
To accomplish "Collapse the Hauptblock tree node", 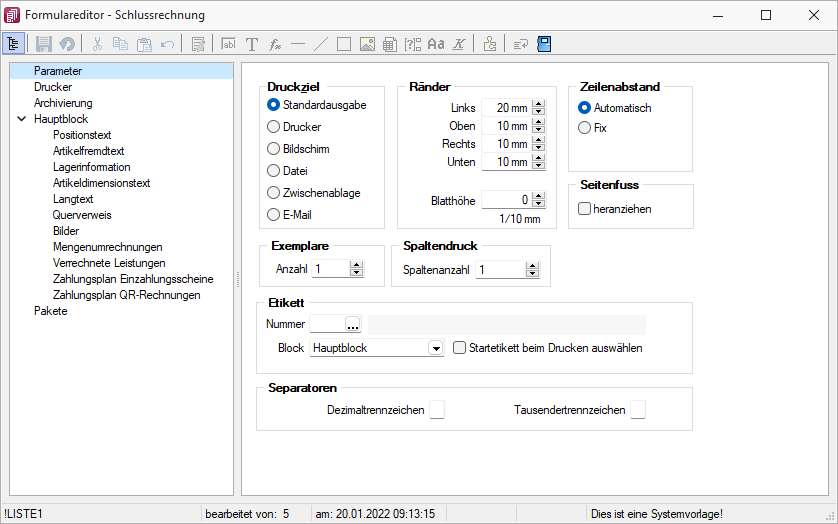I will (x=21, y=119).
